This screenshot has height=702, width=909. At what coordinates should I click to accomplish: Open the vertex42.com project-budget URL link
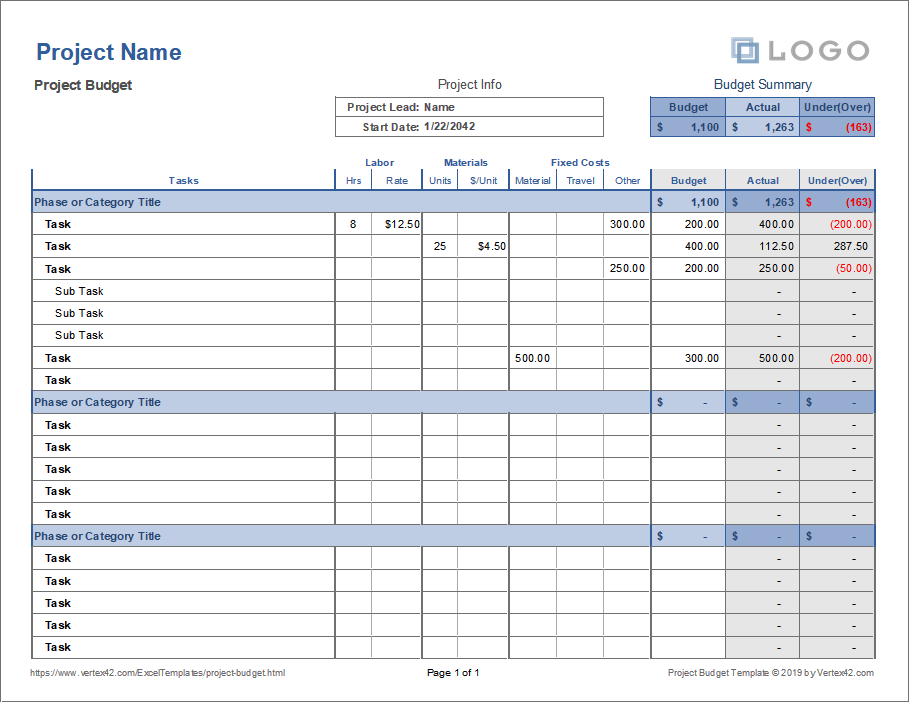pyautogui.click(x=157, y=673)
